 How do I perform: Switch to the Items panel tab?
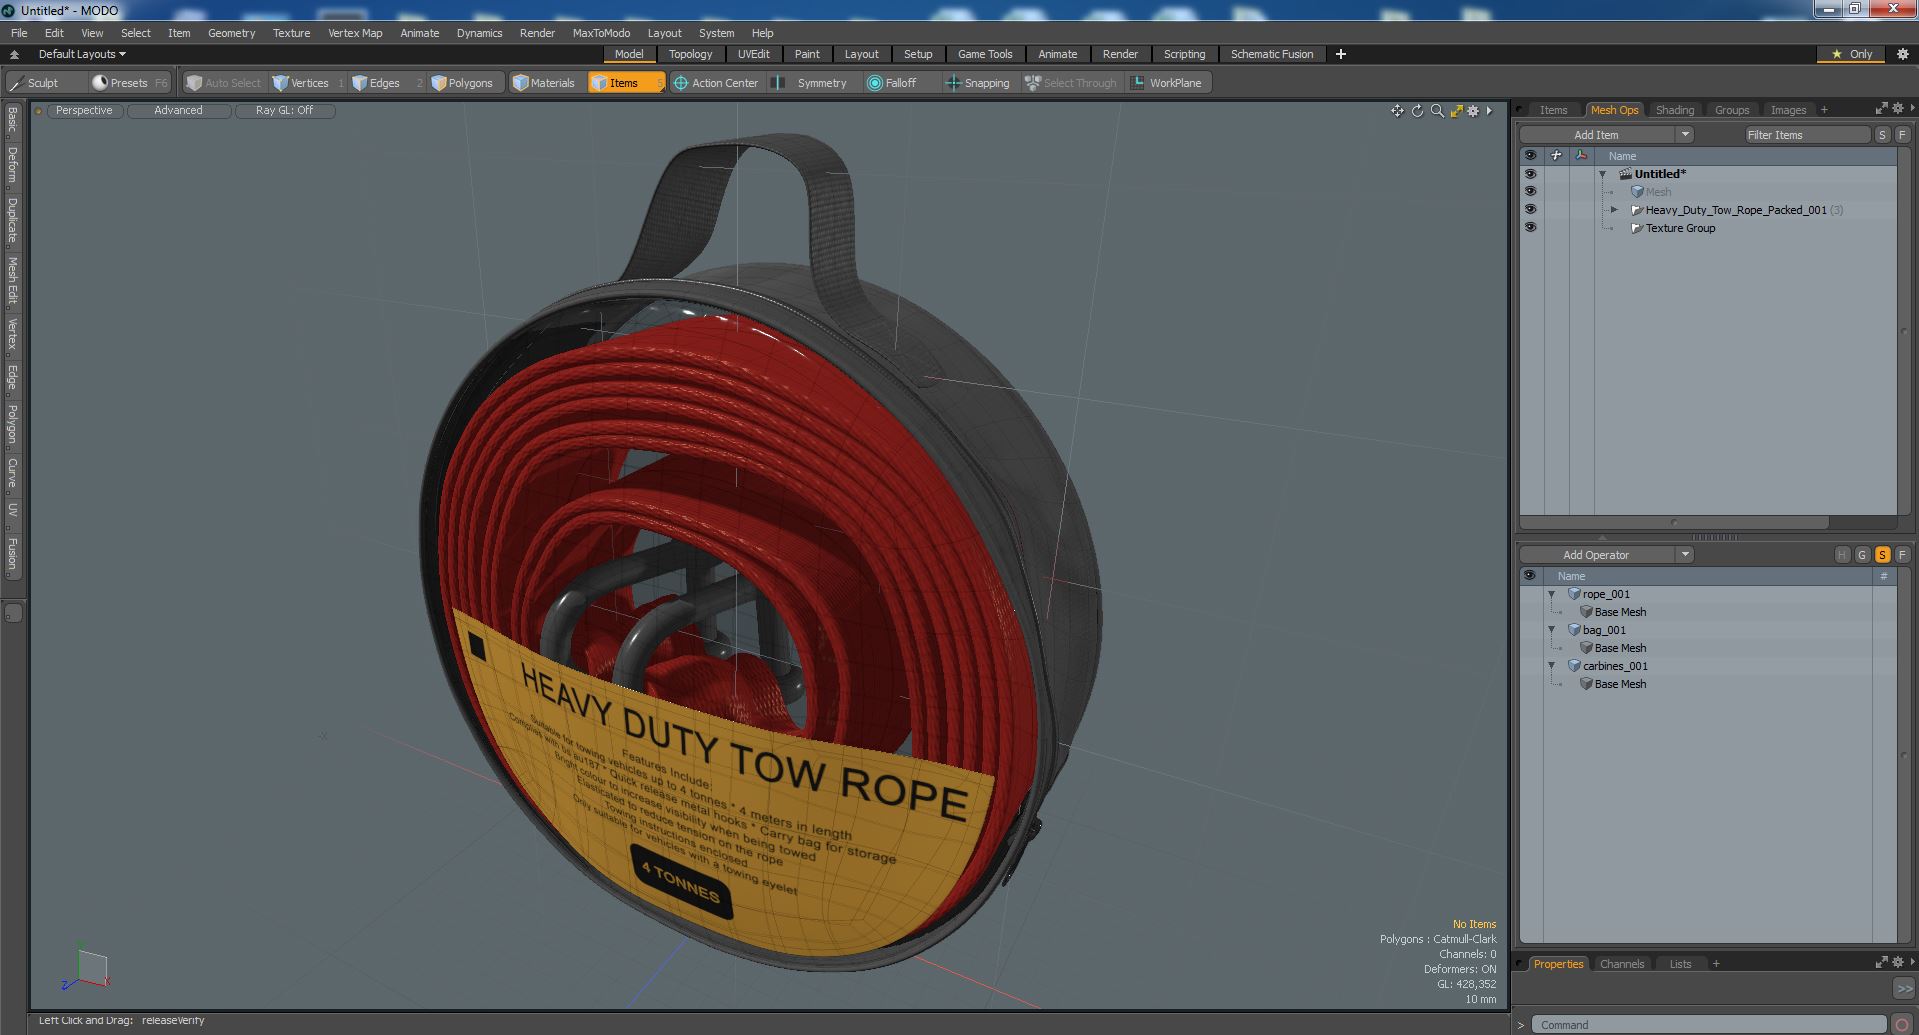(1553, 110)
